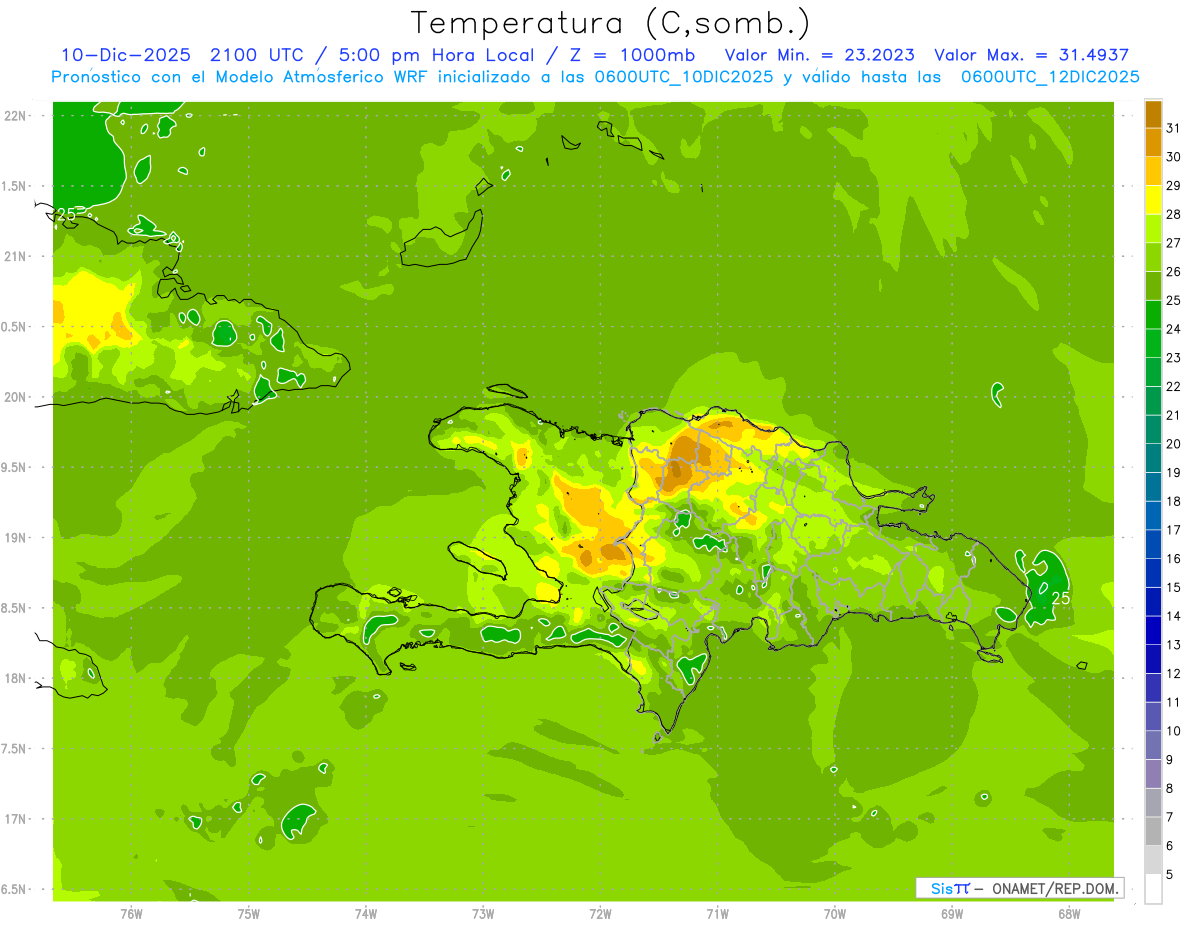The width and height of the screenshot is (1200, 927).
Task: Click the orange swatch between 30 and 31
Action: pyautogui.click(x=1153, y=142)
